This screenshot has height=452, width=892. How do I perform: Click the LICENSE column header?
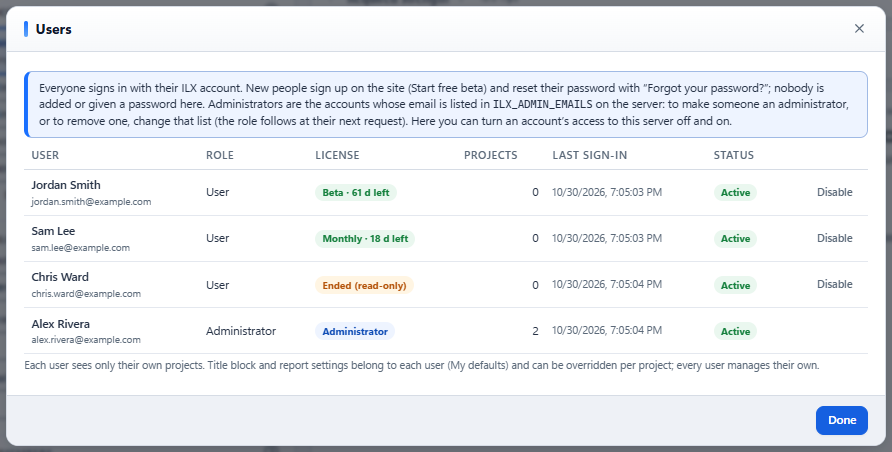click(x=337, y=155)
